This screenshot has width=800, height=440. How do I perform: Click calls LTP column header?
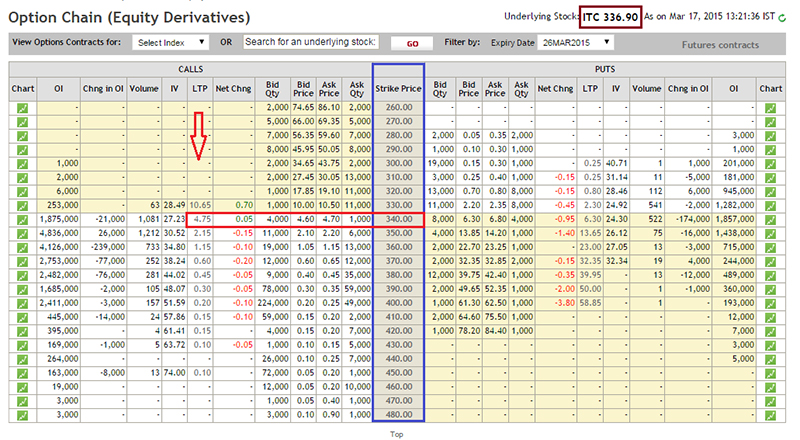click(200, 89)
